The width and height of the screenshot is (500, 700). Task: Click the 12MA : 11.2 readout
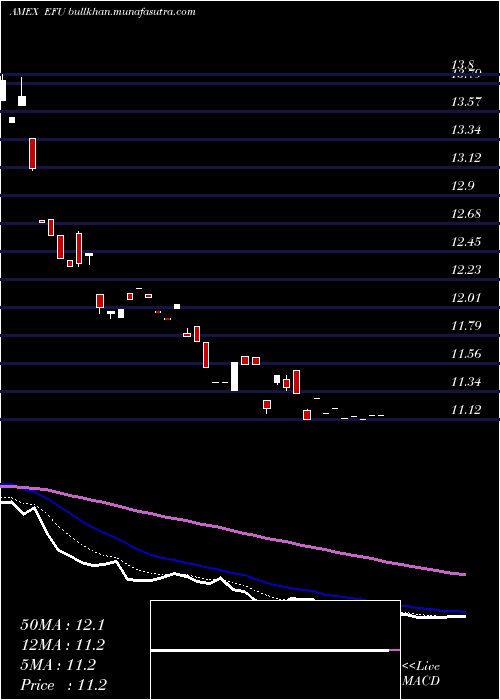(62, 645)
